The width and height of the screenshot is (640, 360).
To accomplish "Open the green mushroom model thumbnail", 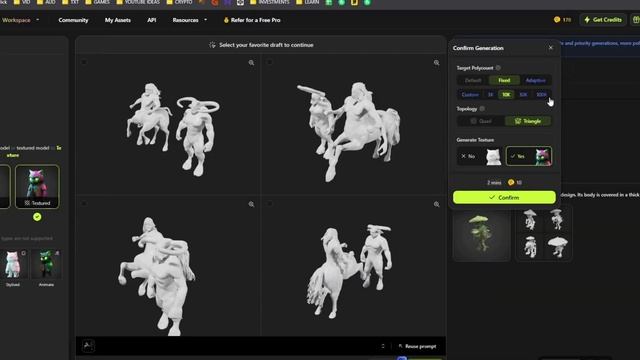I will 482,233.
